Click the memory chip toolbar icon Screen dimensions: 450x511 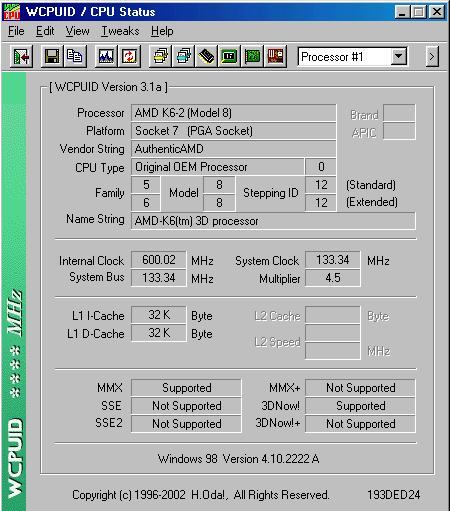tap(206, 56)
